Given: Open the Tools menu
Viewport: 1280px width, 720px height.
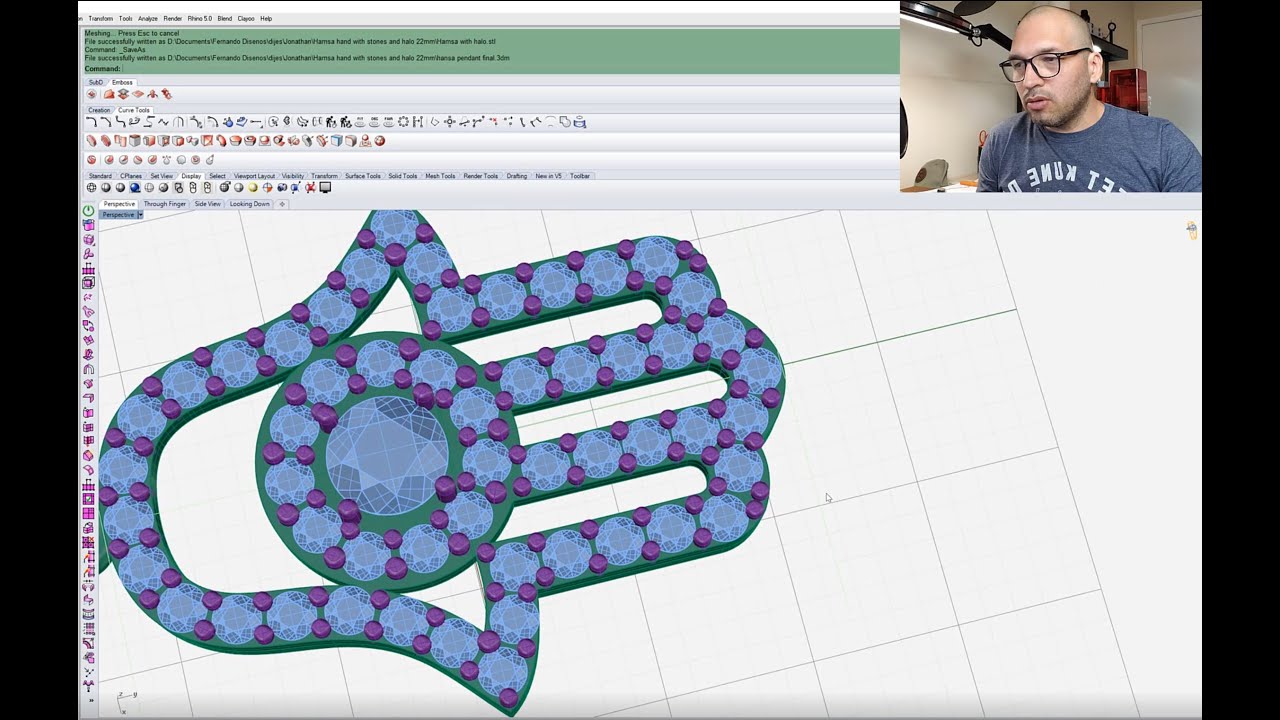Looking at the screenshot, I should tap(125, 18).
